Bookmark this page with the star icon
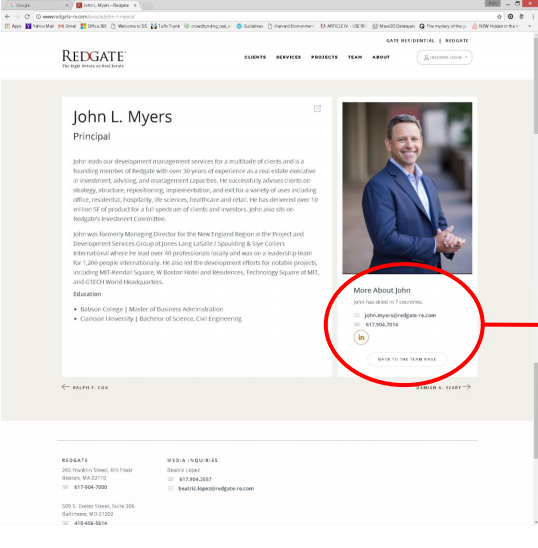The height and width of the screenshot is (548, 538). click(499, 16)
